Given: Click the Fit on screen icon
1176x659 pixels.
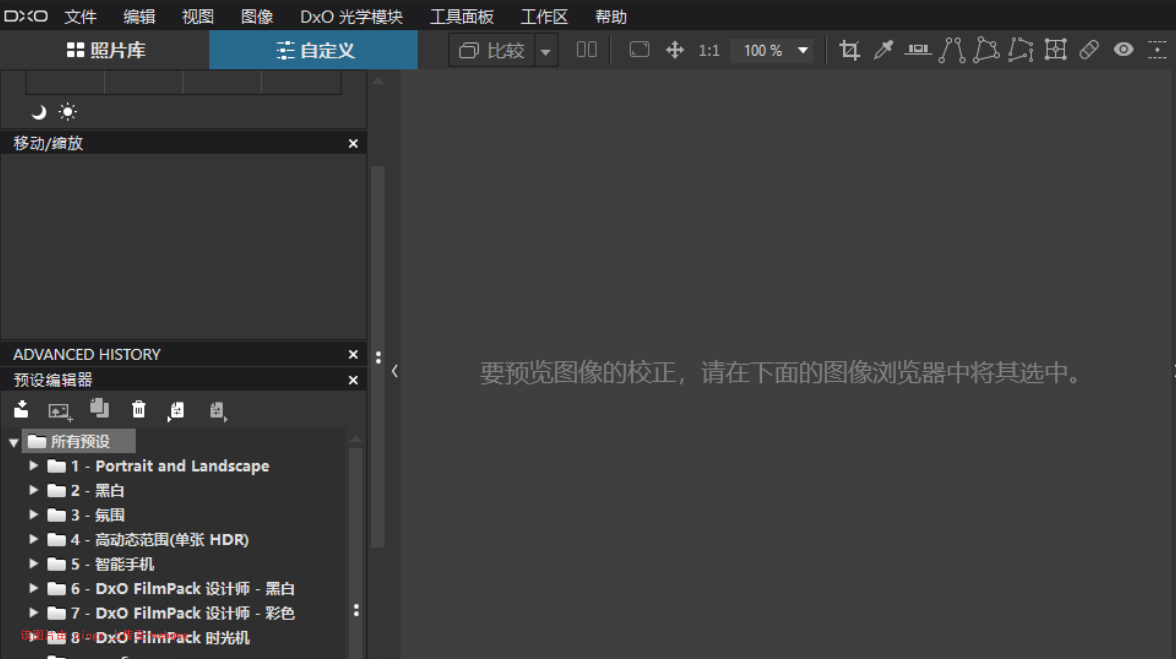Looking at the screenshot, I should coord(639,50).
